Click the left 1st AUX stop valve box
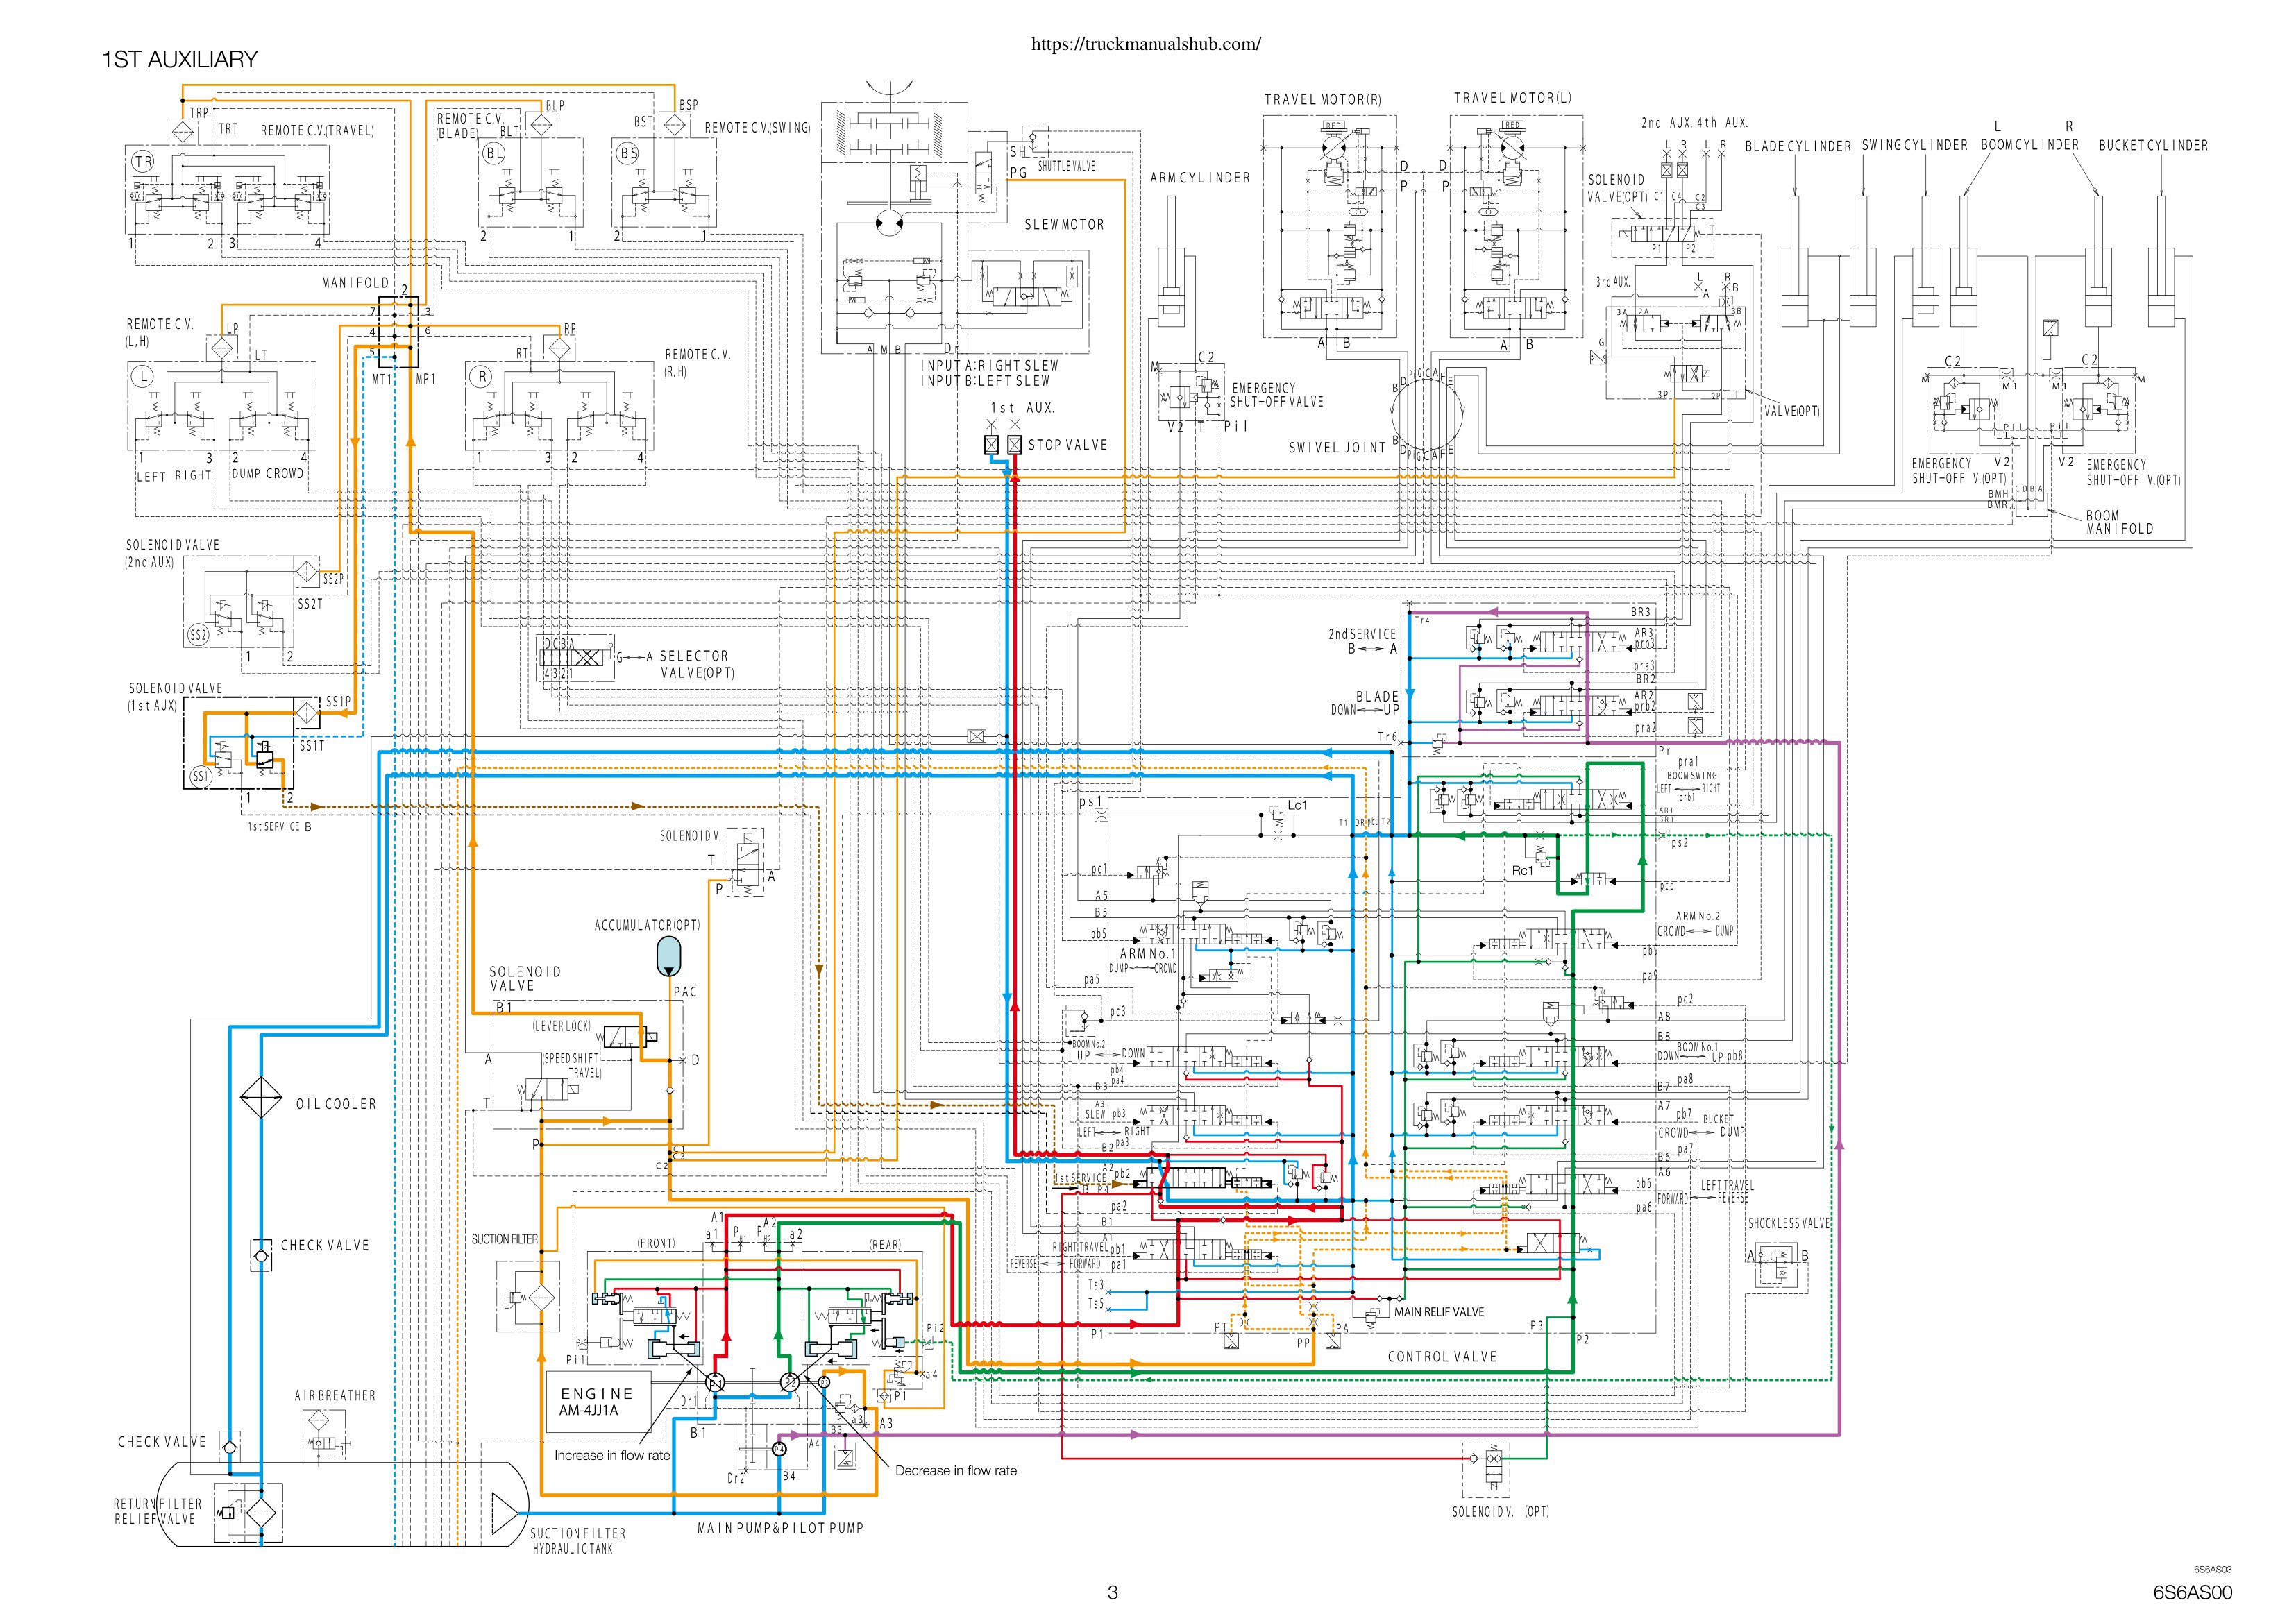This screenshot has height=1623, width=2296. [991, 445]
